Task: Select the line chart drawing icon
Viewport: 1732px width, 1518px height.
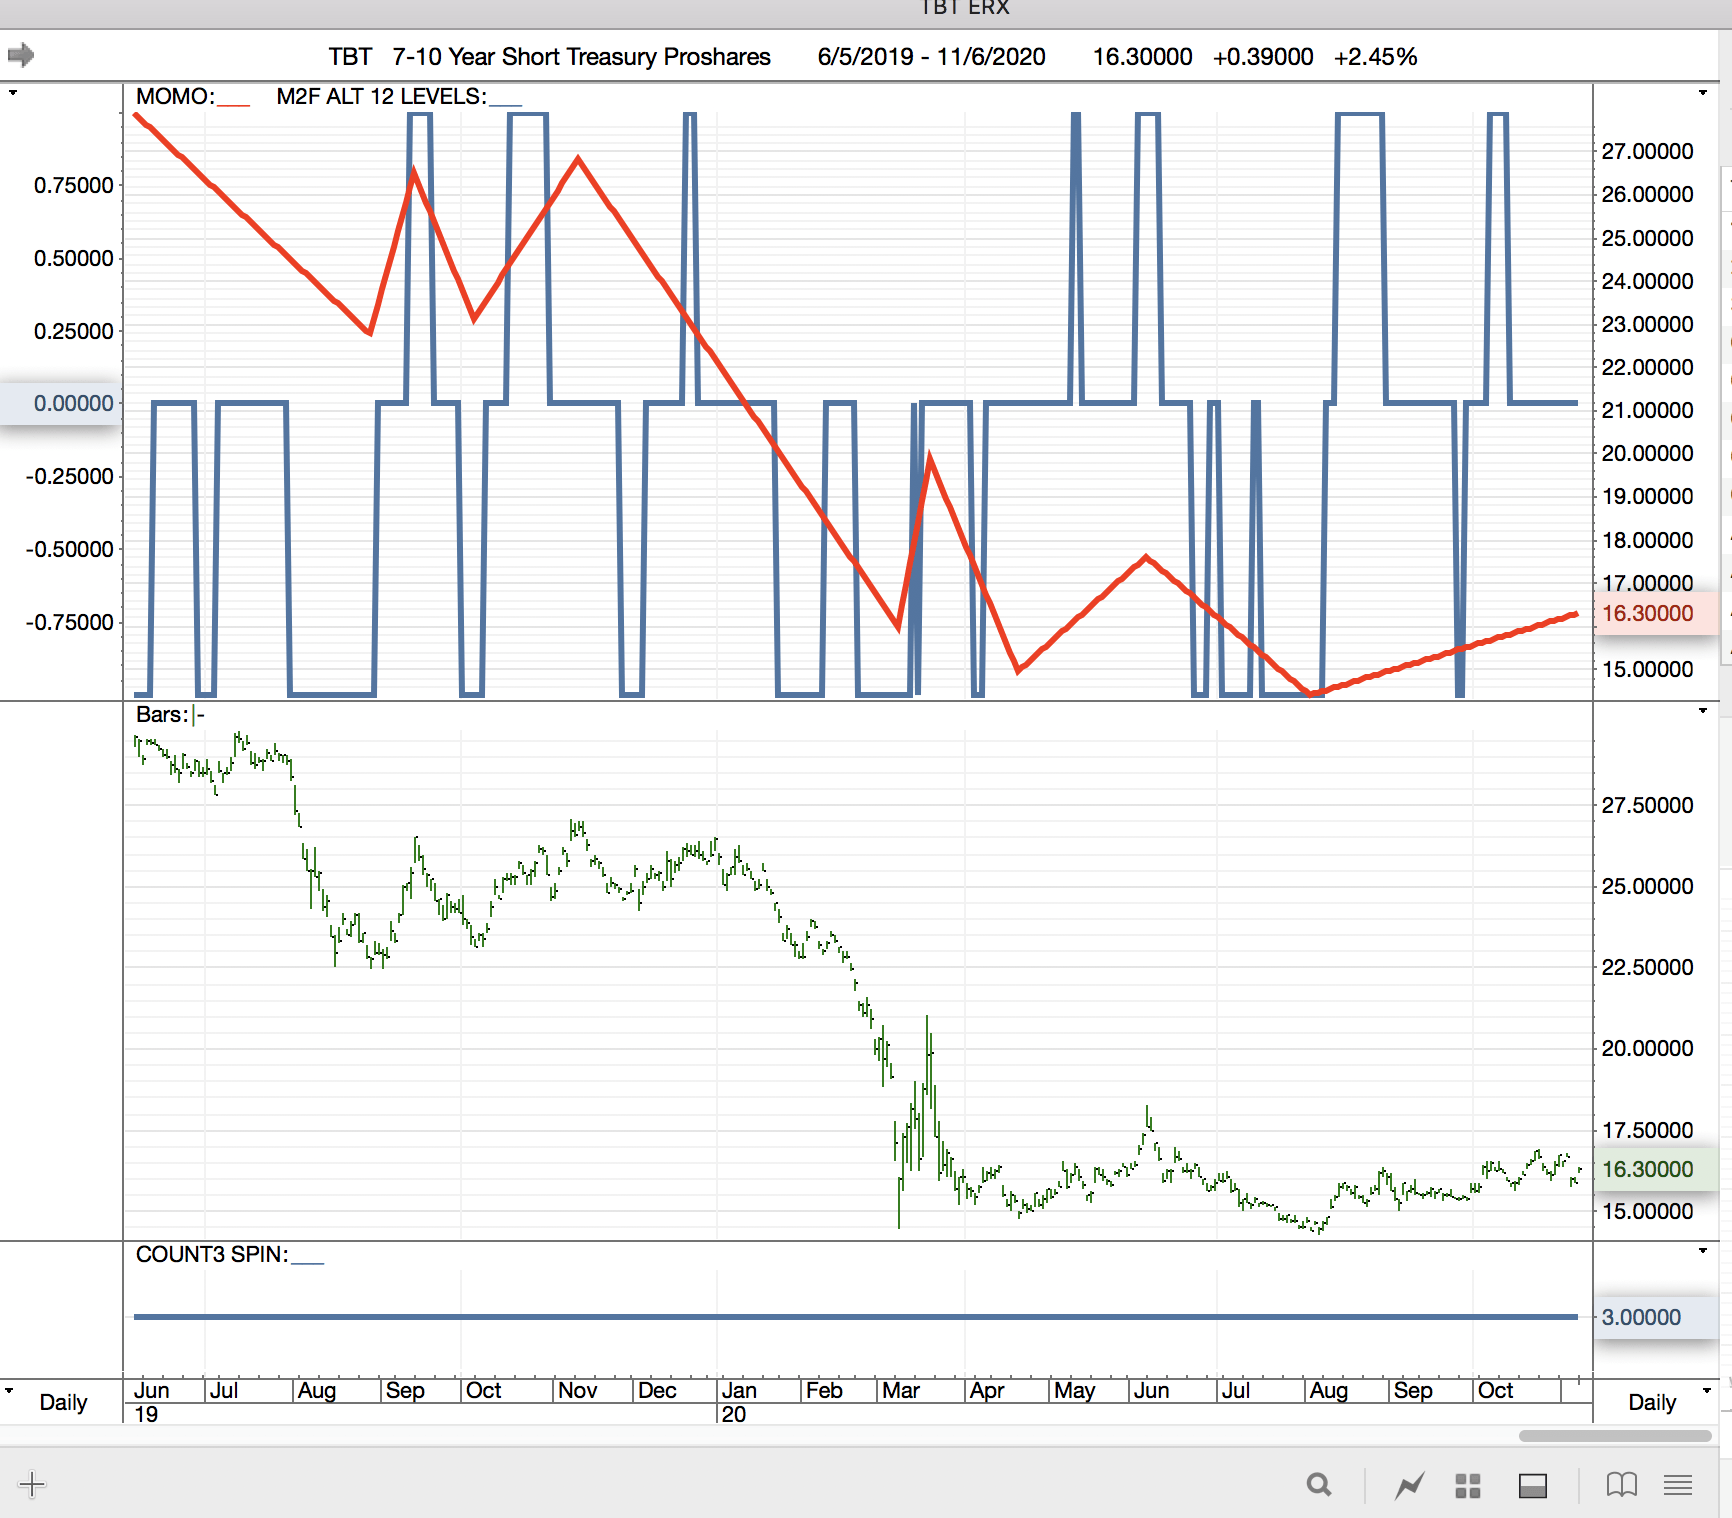Action: click(1410, 1486)
